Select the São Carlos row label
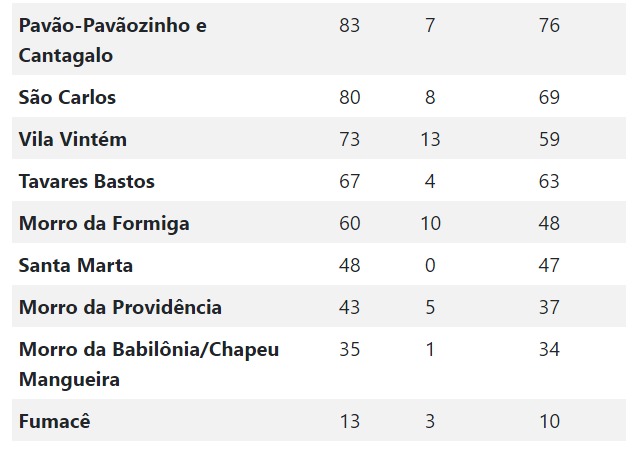The image size is (639, 457). coord(67,97)
